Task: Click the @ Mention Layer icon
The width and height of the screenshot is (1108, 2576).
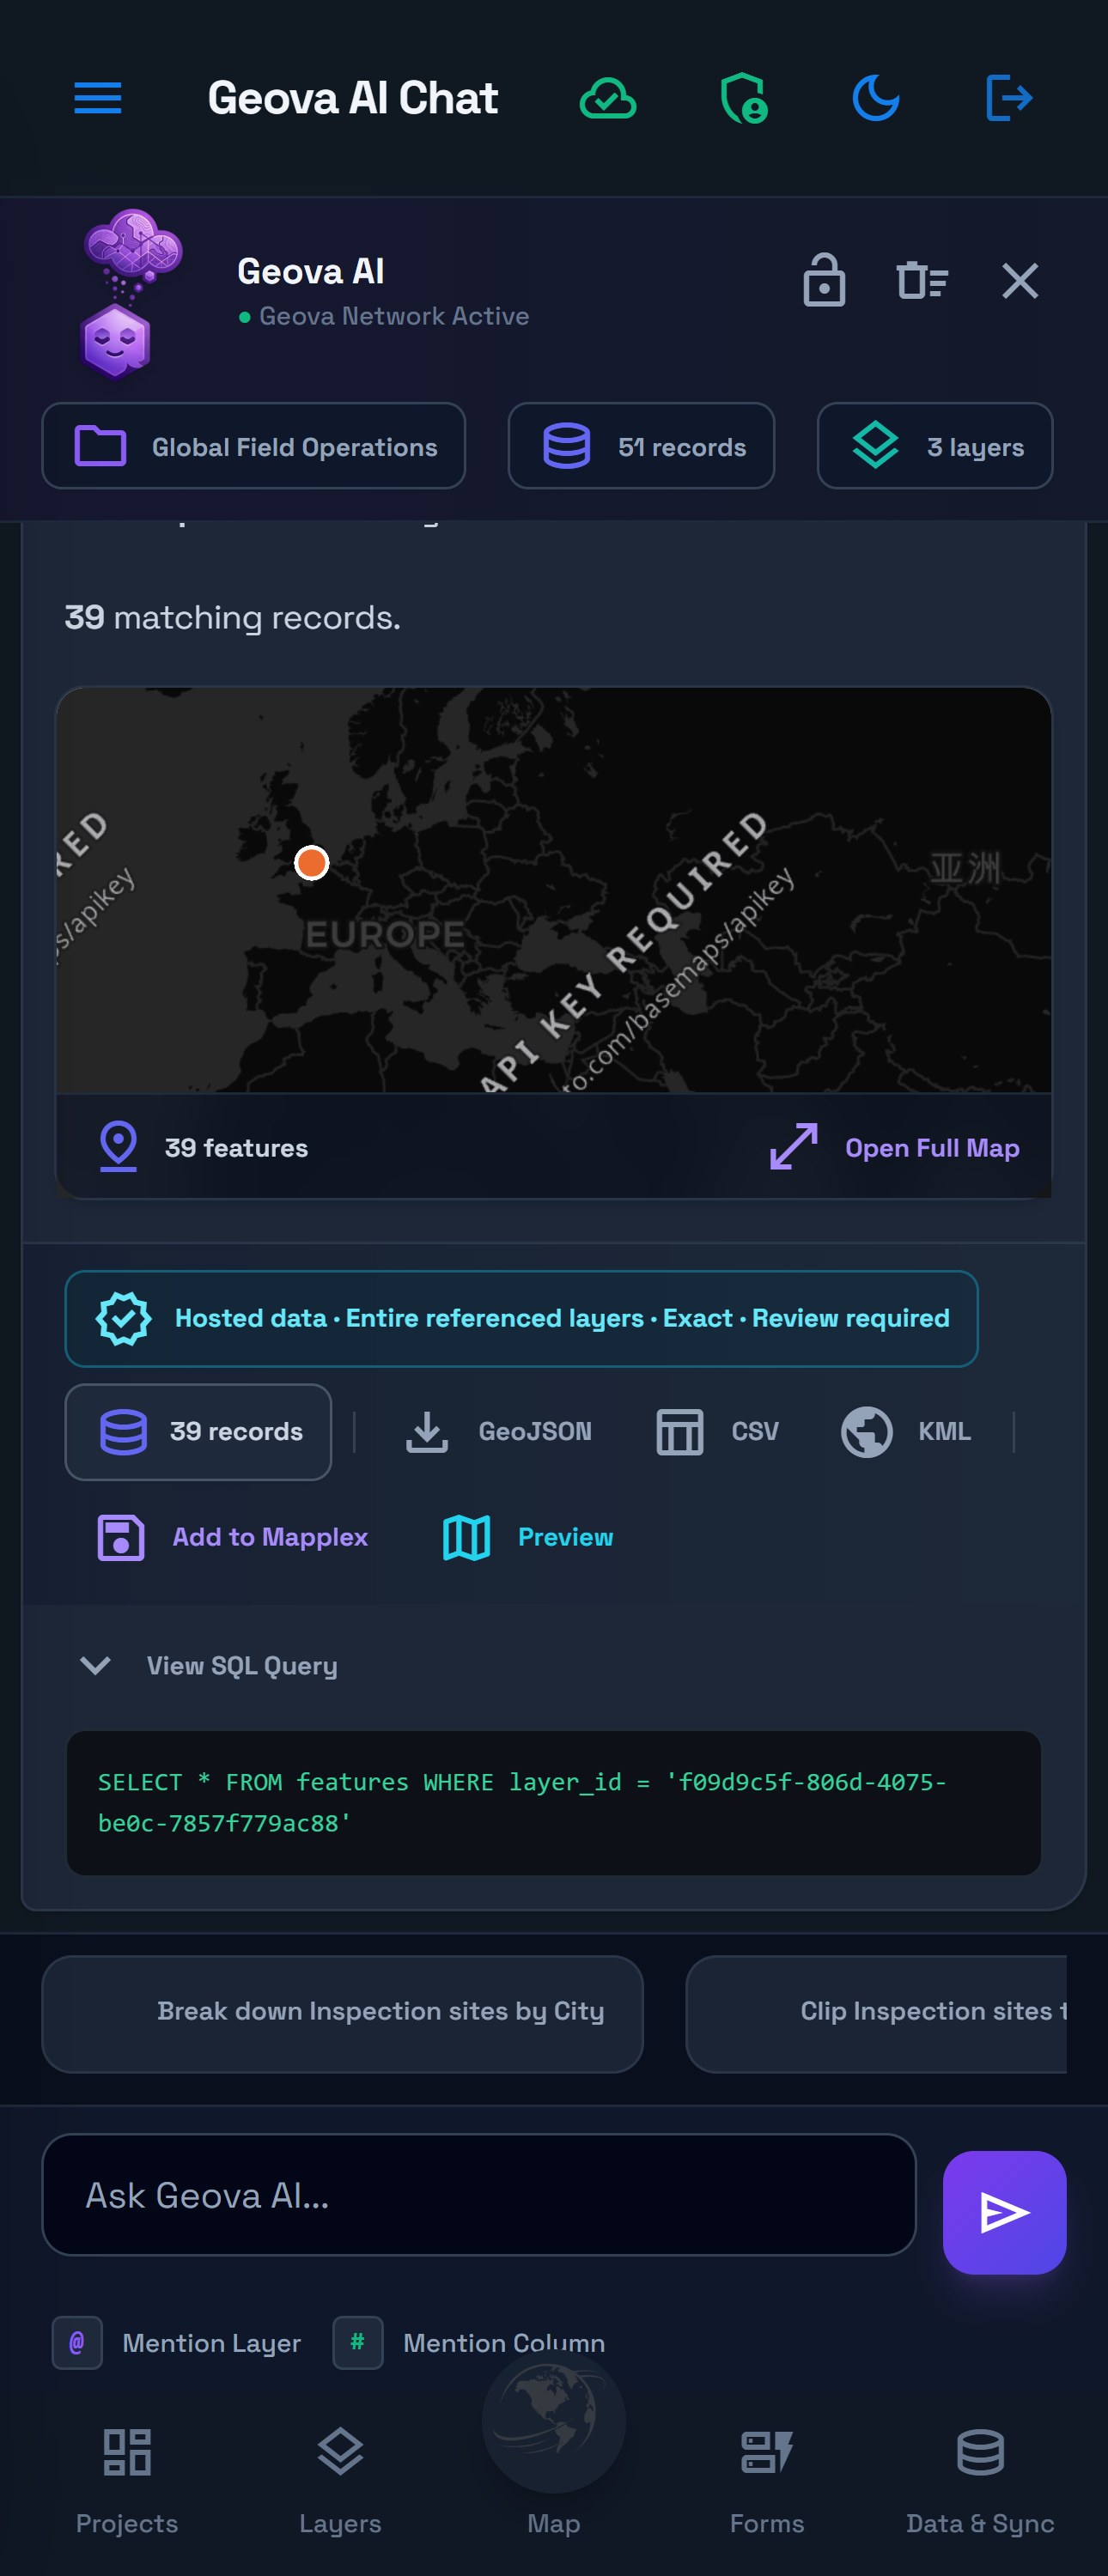Action: pos(77,2342)
